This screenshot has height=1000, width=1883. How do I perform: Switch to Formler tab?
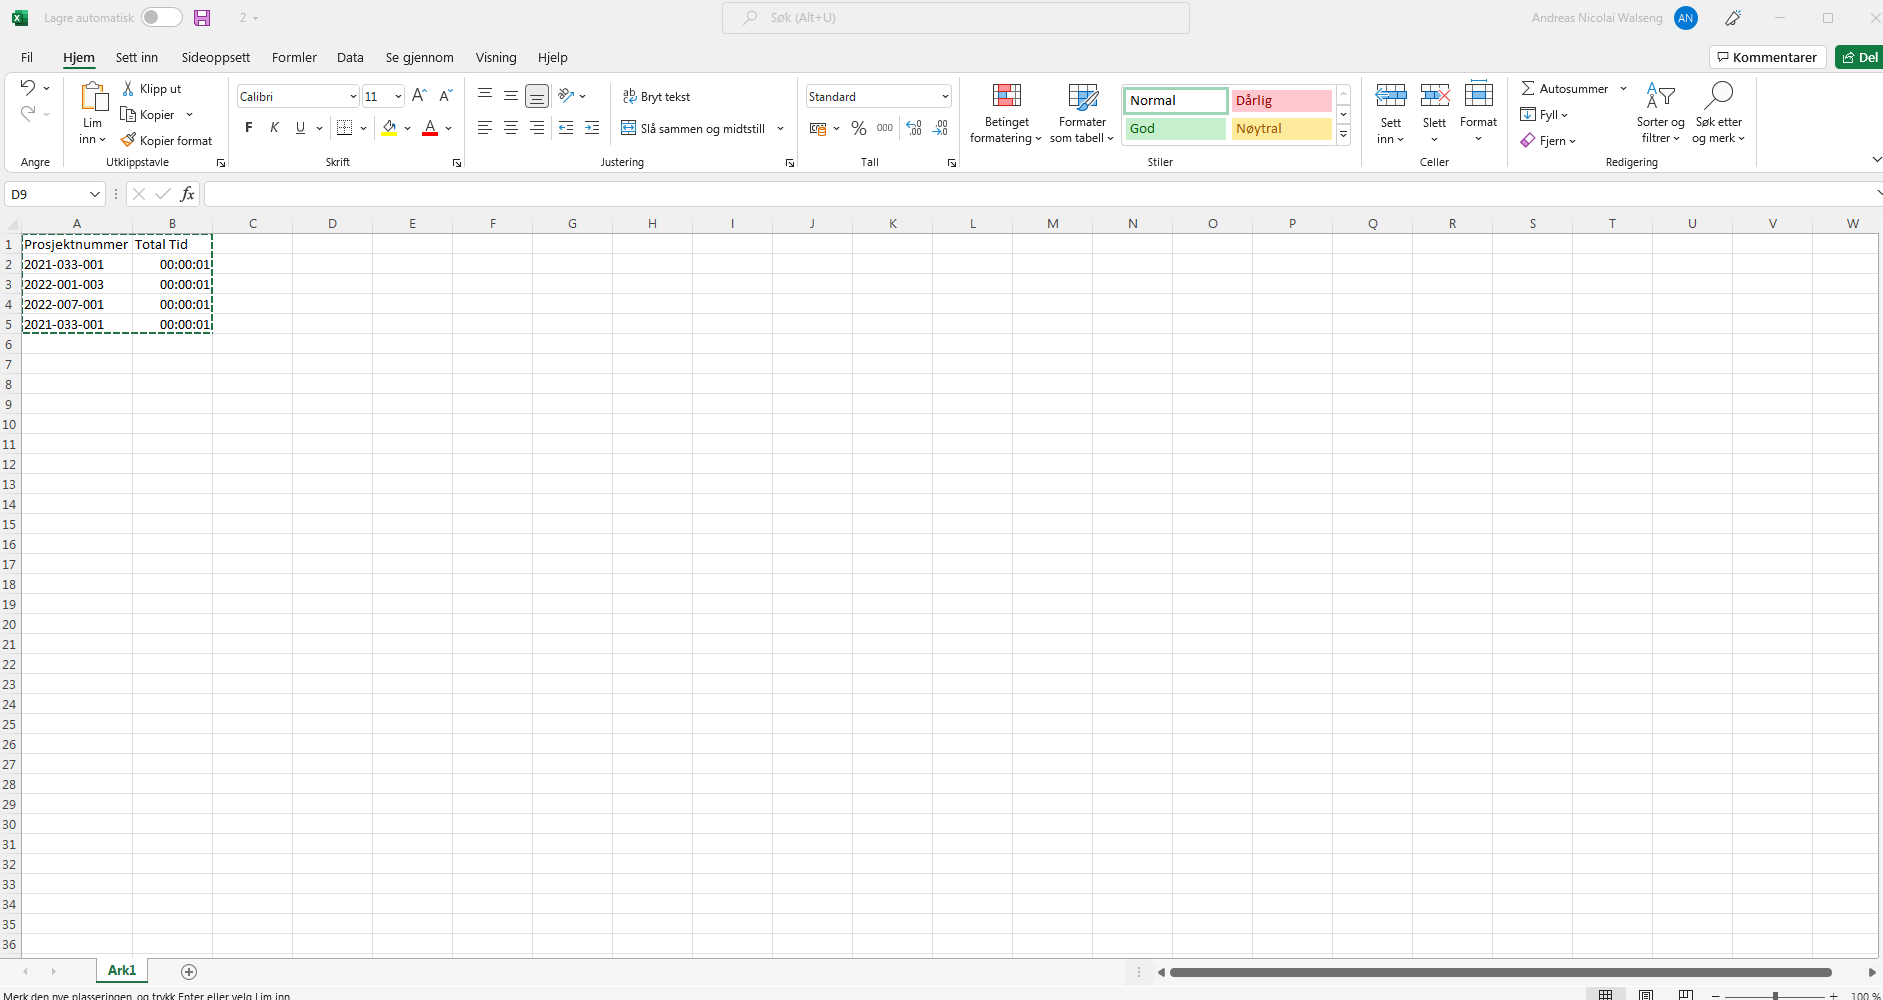[x=294, y=57]
